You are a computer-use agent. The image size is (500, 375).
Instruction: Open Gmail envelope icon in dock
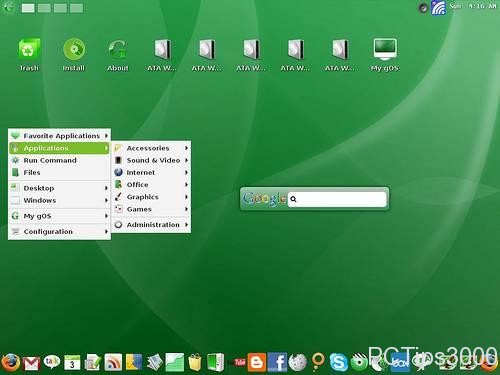[32, 363]
